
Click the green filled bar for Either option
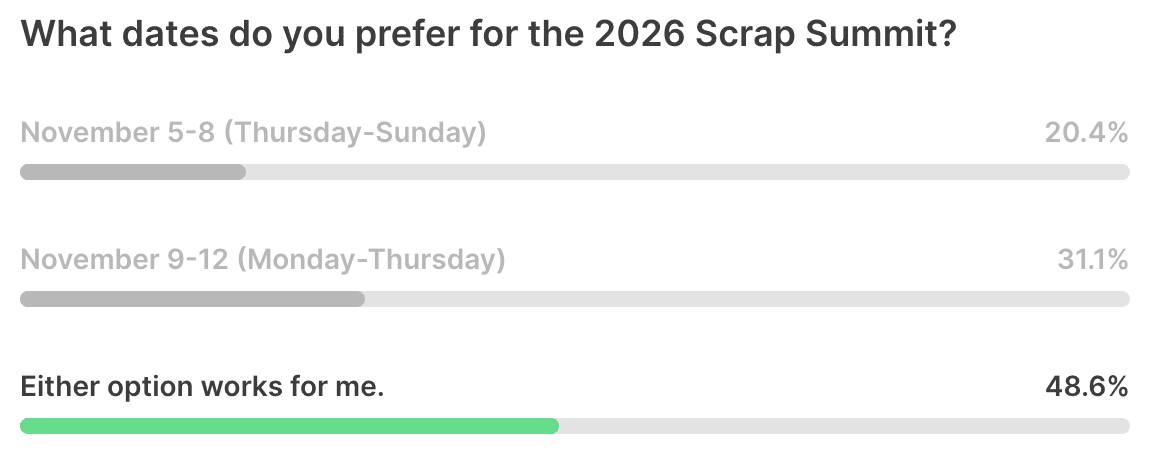pyautogui.click(x=289, y=426)
